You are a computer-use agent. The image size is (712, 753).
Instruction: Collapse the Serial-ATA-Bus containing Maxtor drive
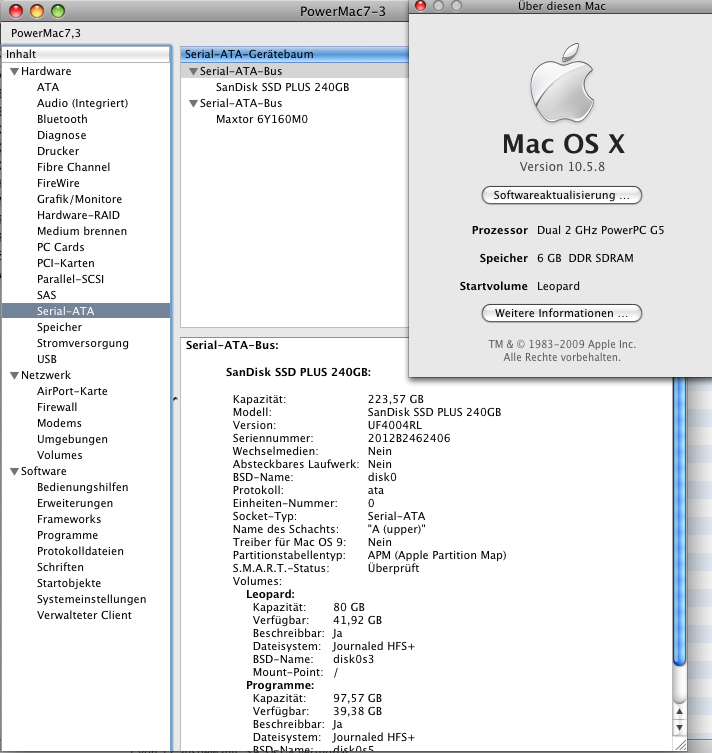coord(193,104)
